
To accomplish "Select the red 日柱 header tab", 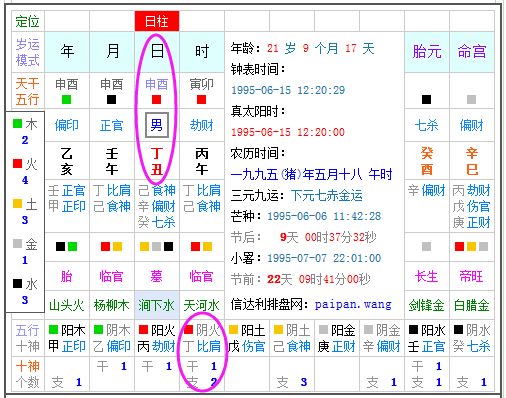I will coord(157,21).
